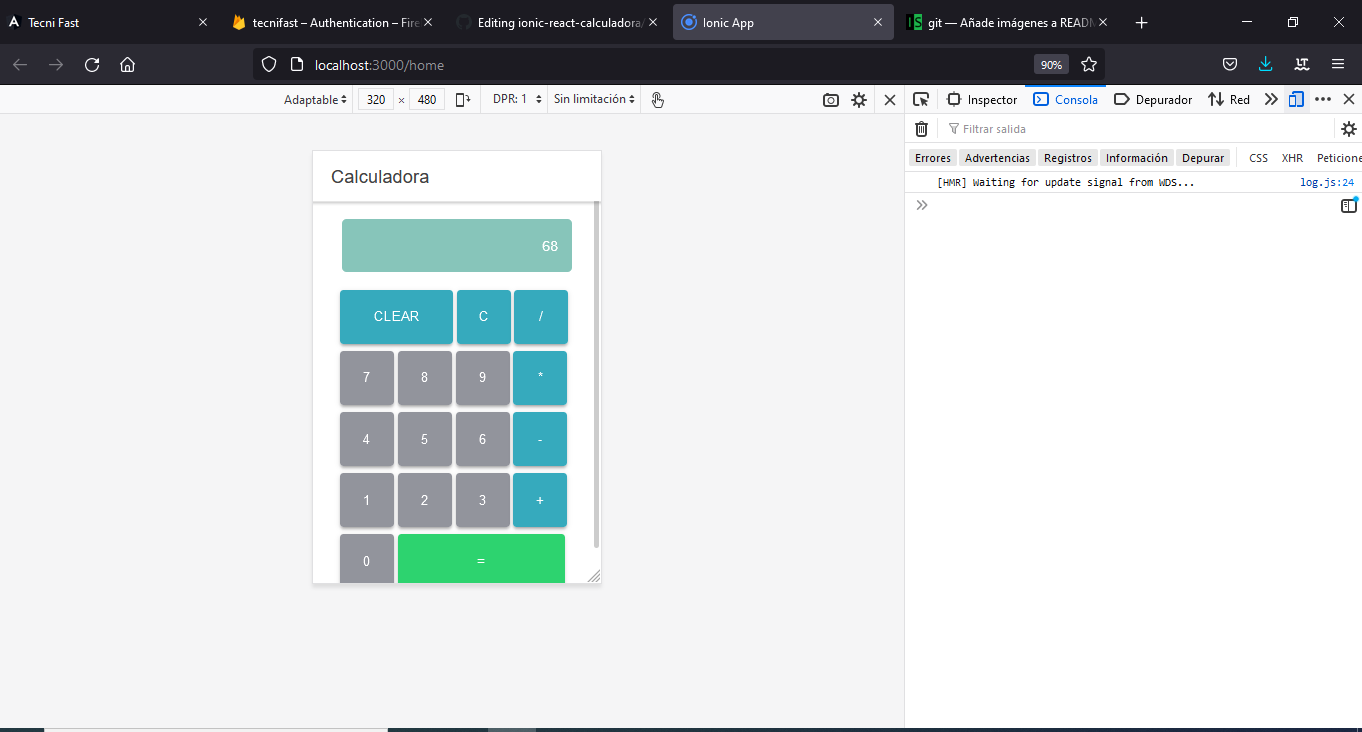Image resolution: width=1362 pixels, height=732 pixels.
Task: Open the Adaptable device size dropdown
Action: [314, 99]
